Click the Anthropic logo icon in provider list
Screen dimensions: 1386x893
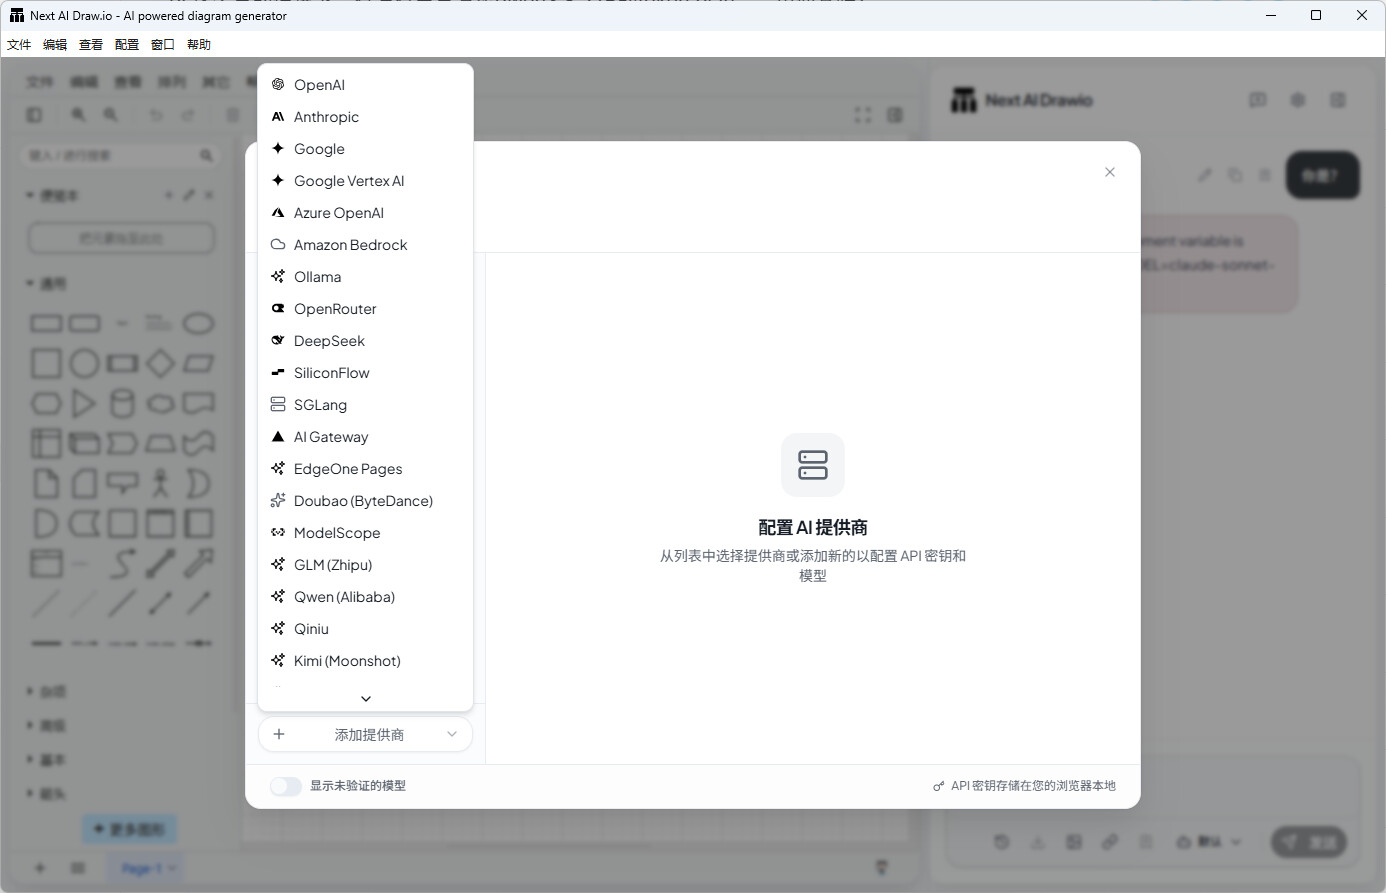(x=278, y=117)
